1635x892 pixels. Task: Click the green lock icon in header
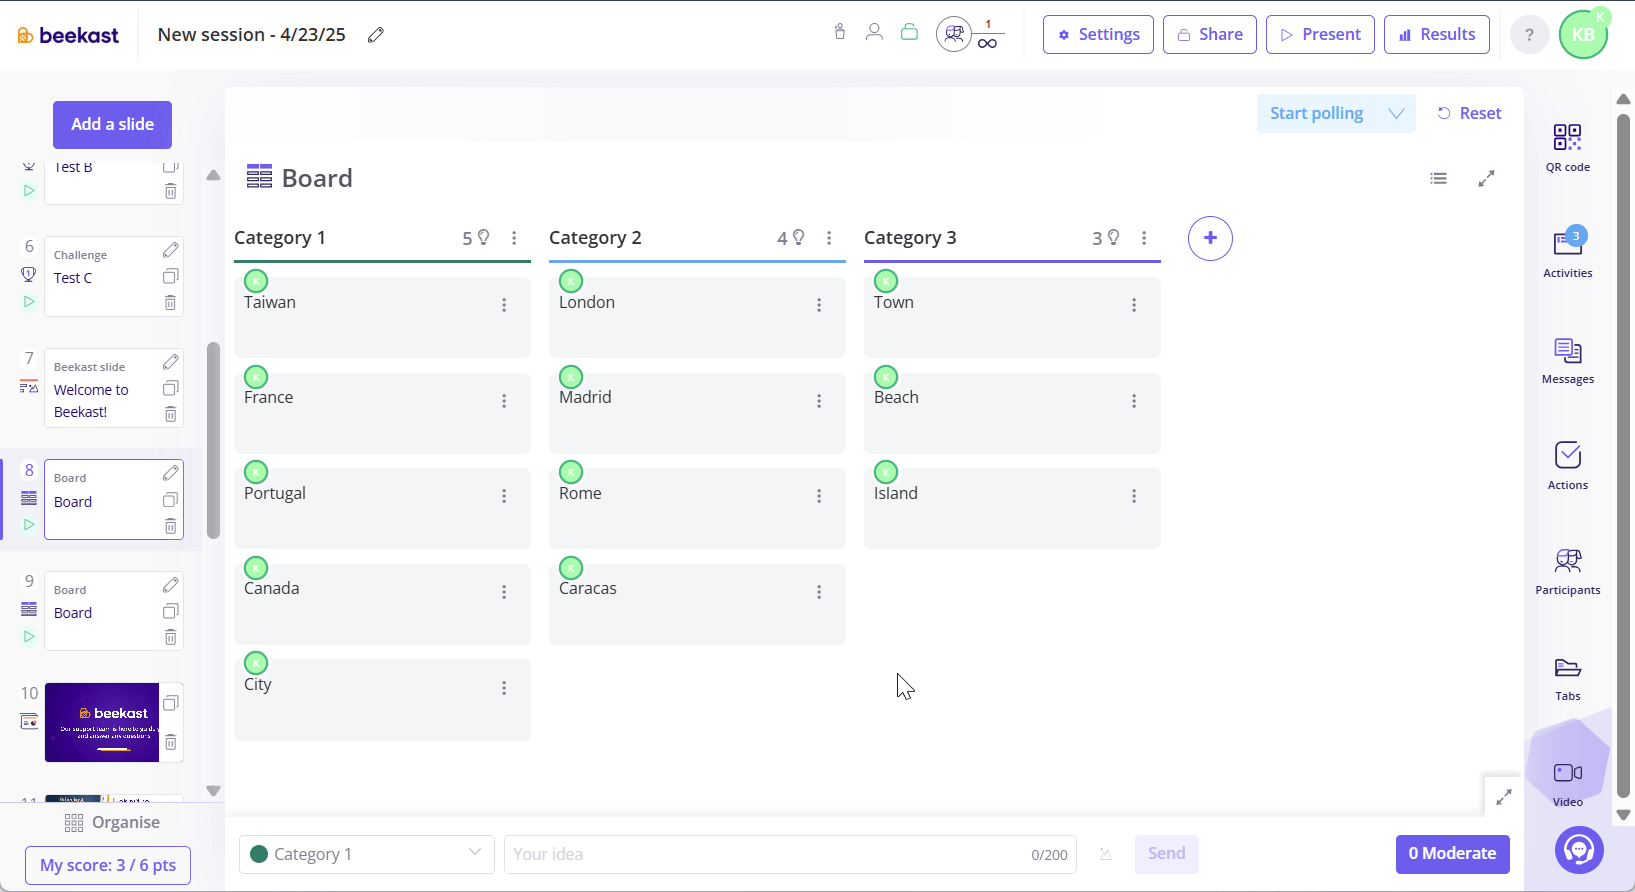909,32
